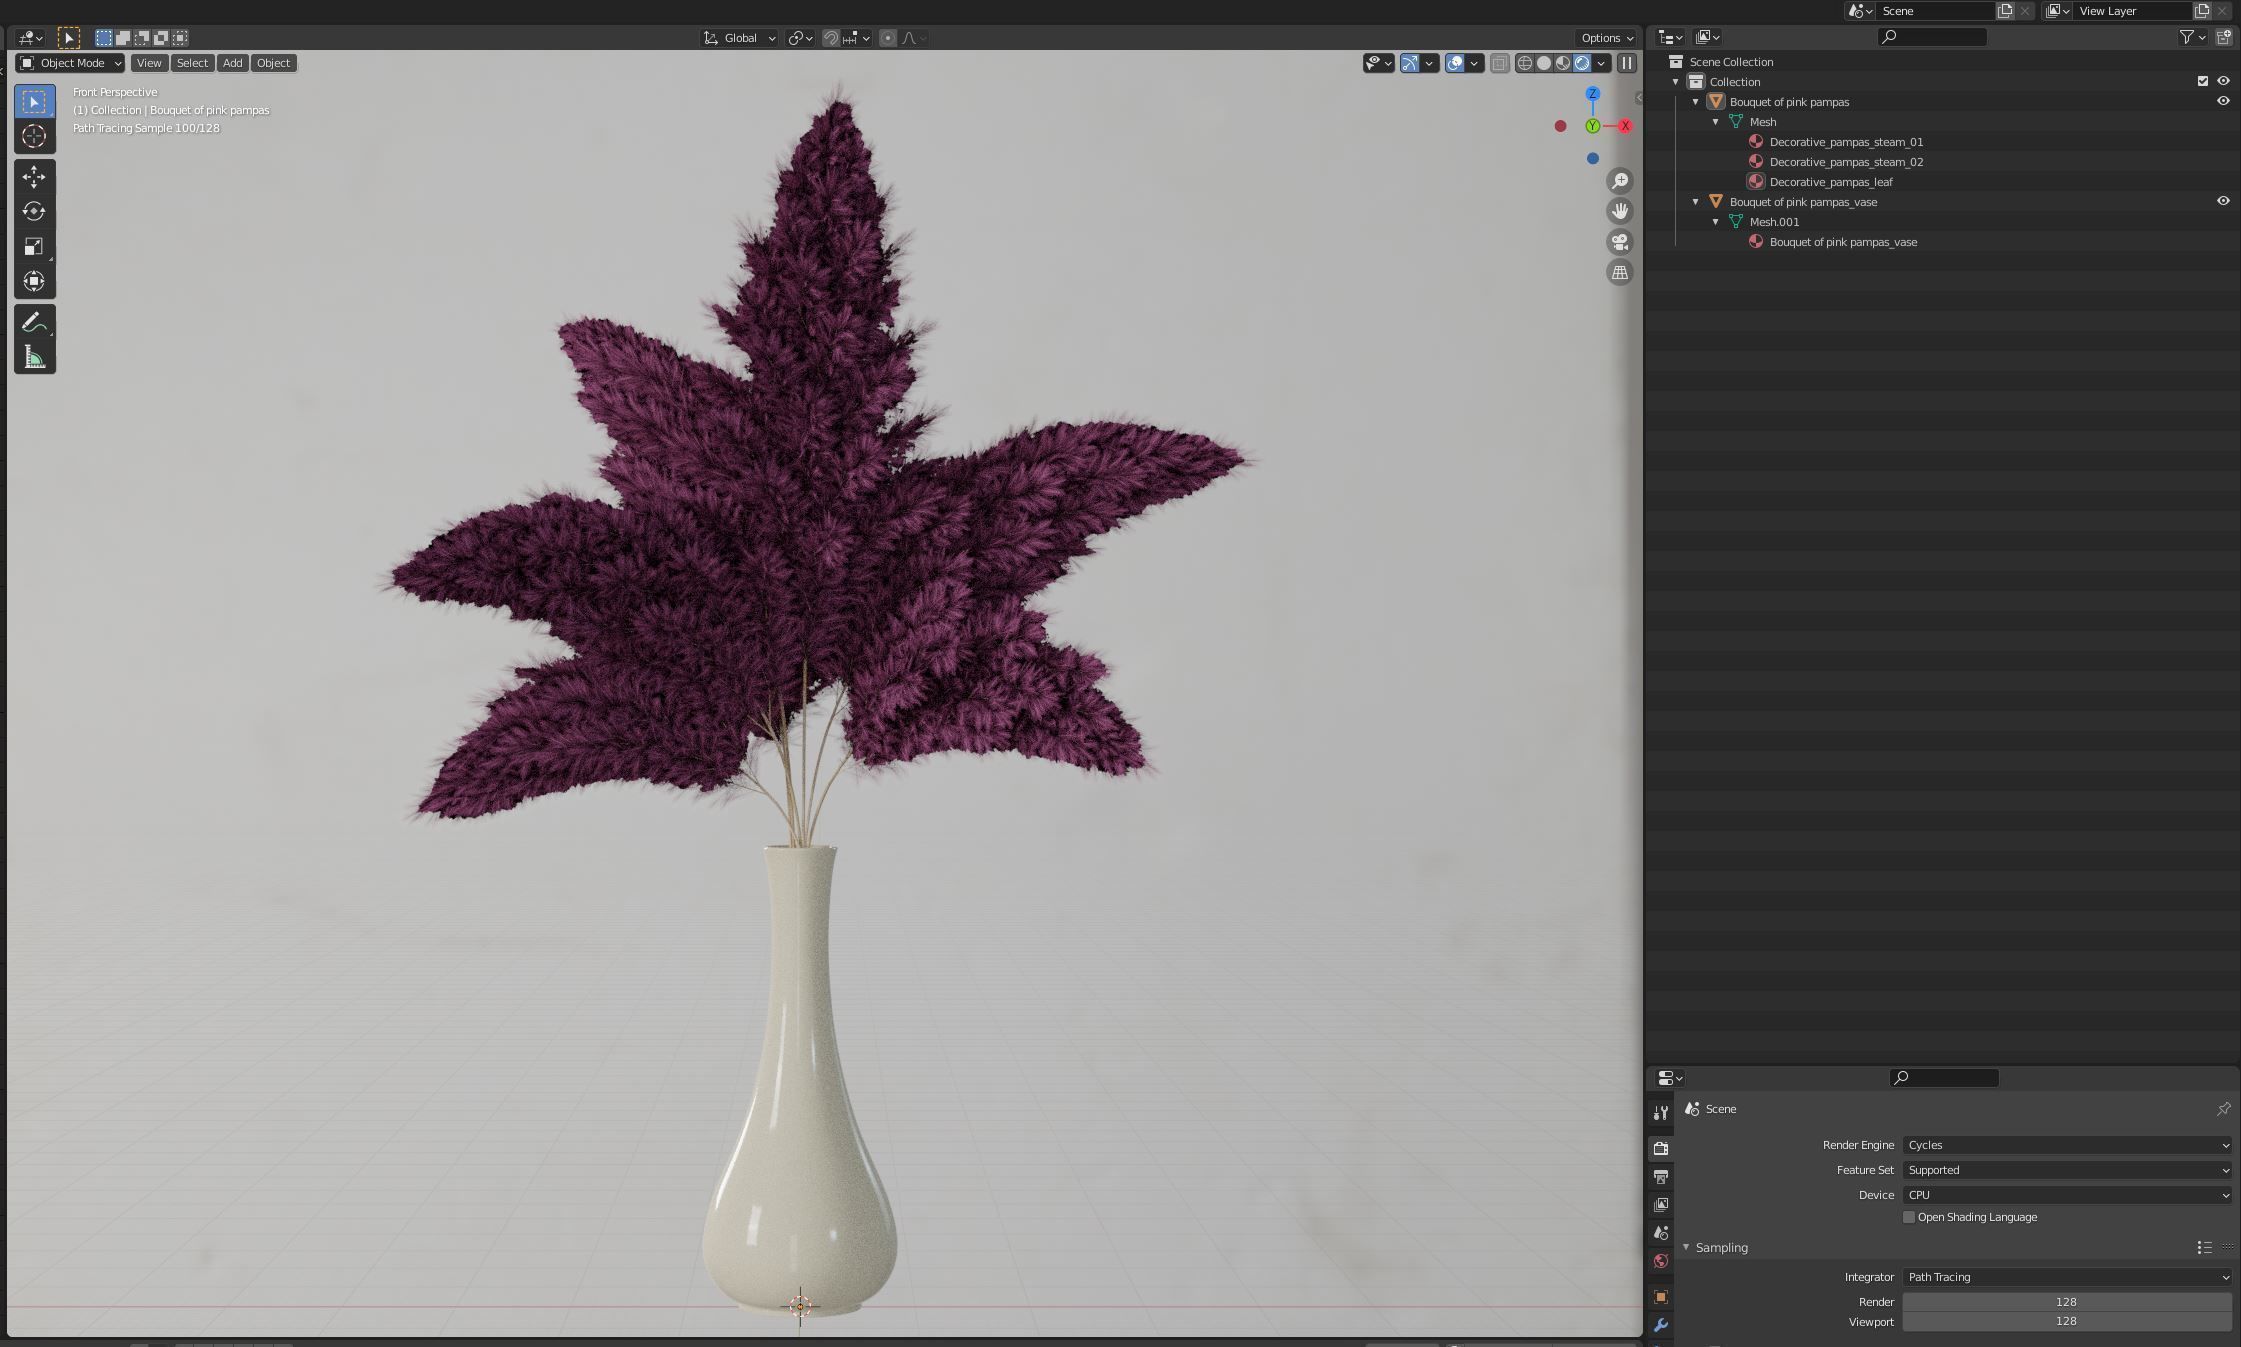2241x1347 pixels.
Task: Select Decorative_pampas_steam_01 material
Action: [1846, 142]
